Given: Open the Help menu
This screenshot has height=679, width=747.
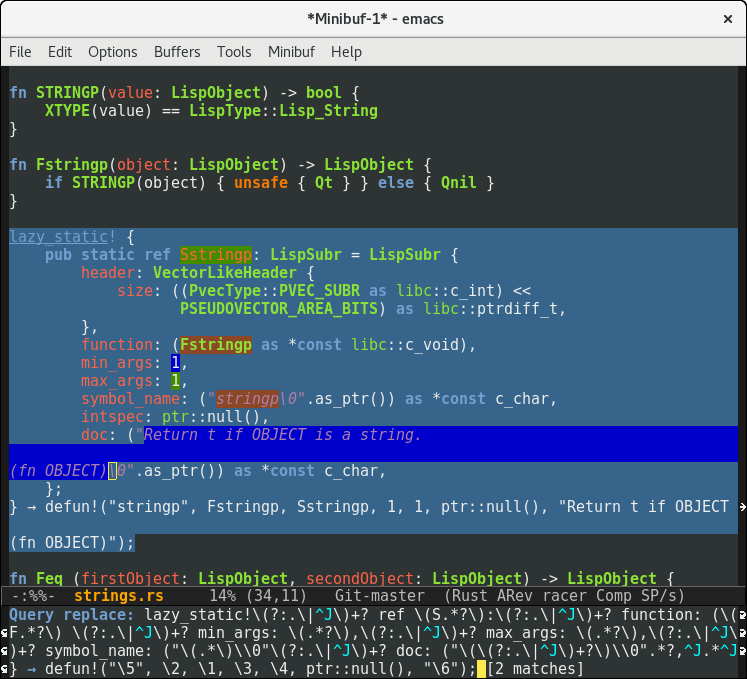Looking at the screenshot, I should coord(346,52).
